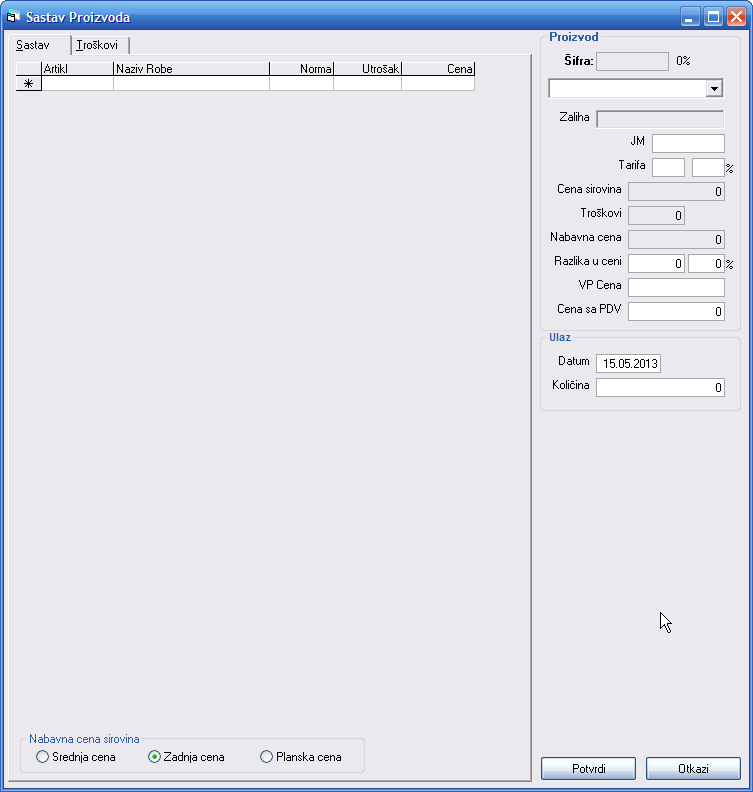Image resolution: width=753 pixels, height=792 pixels.
Task: Click the Utrošak column header
Action: click(x=367, y=69)
